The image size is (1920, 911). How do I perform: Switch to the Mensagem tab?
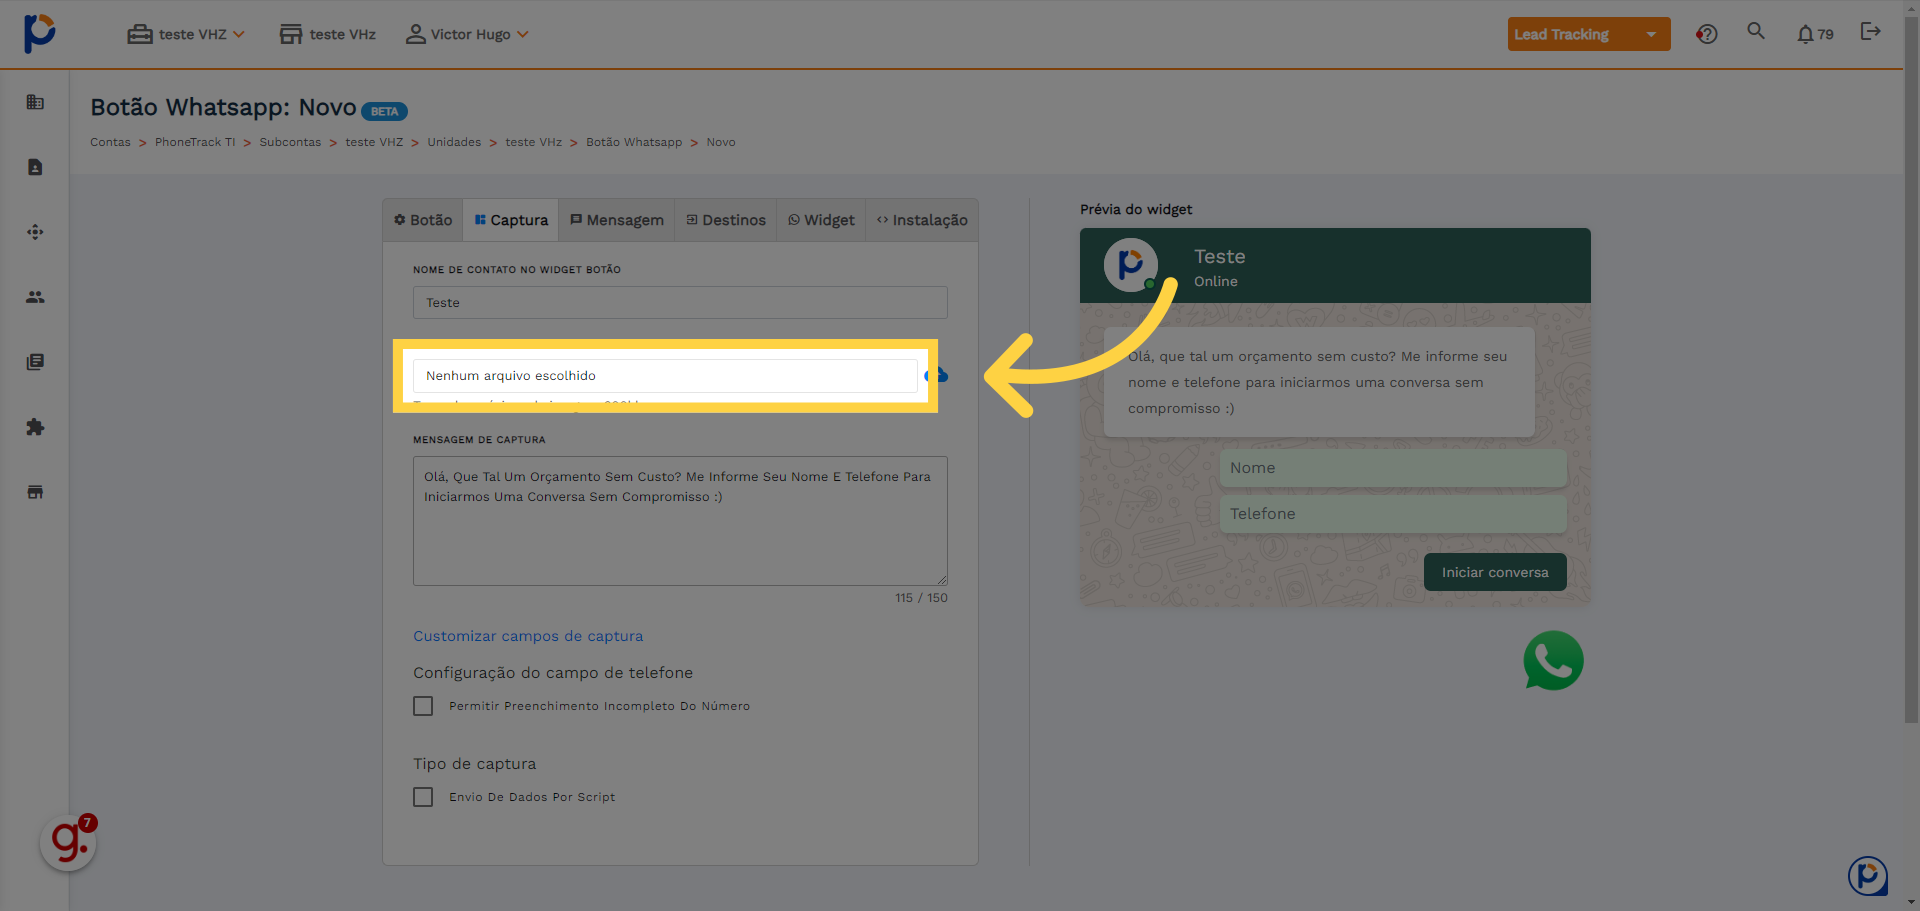(x=617, y=220)
